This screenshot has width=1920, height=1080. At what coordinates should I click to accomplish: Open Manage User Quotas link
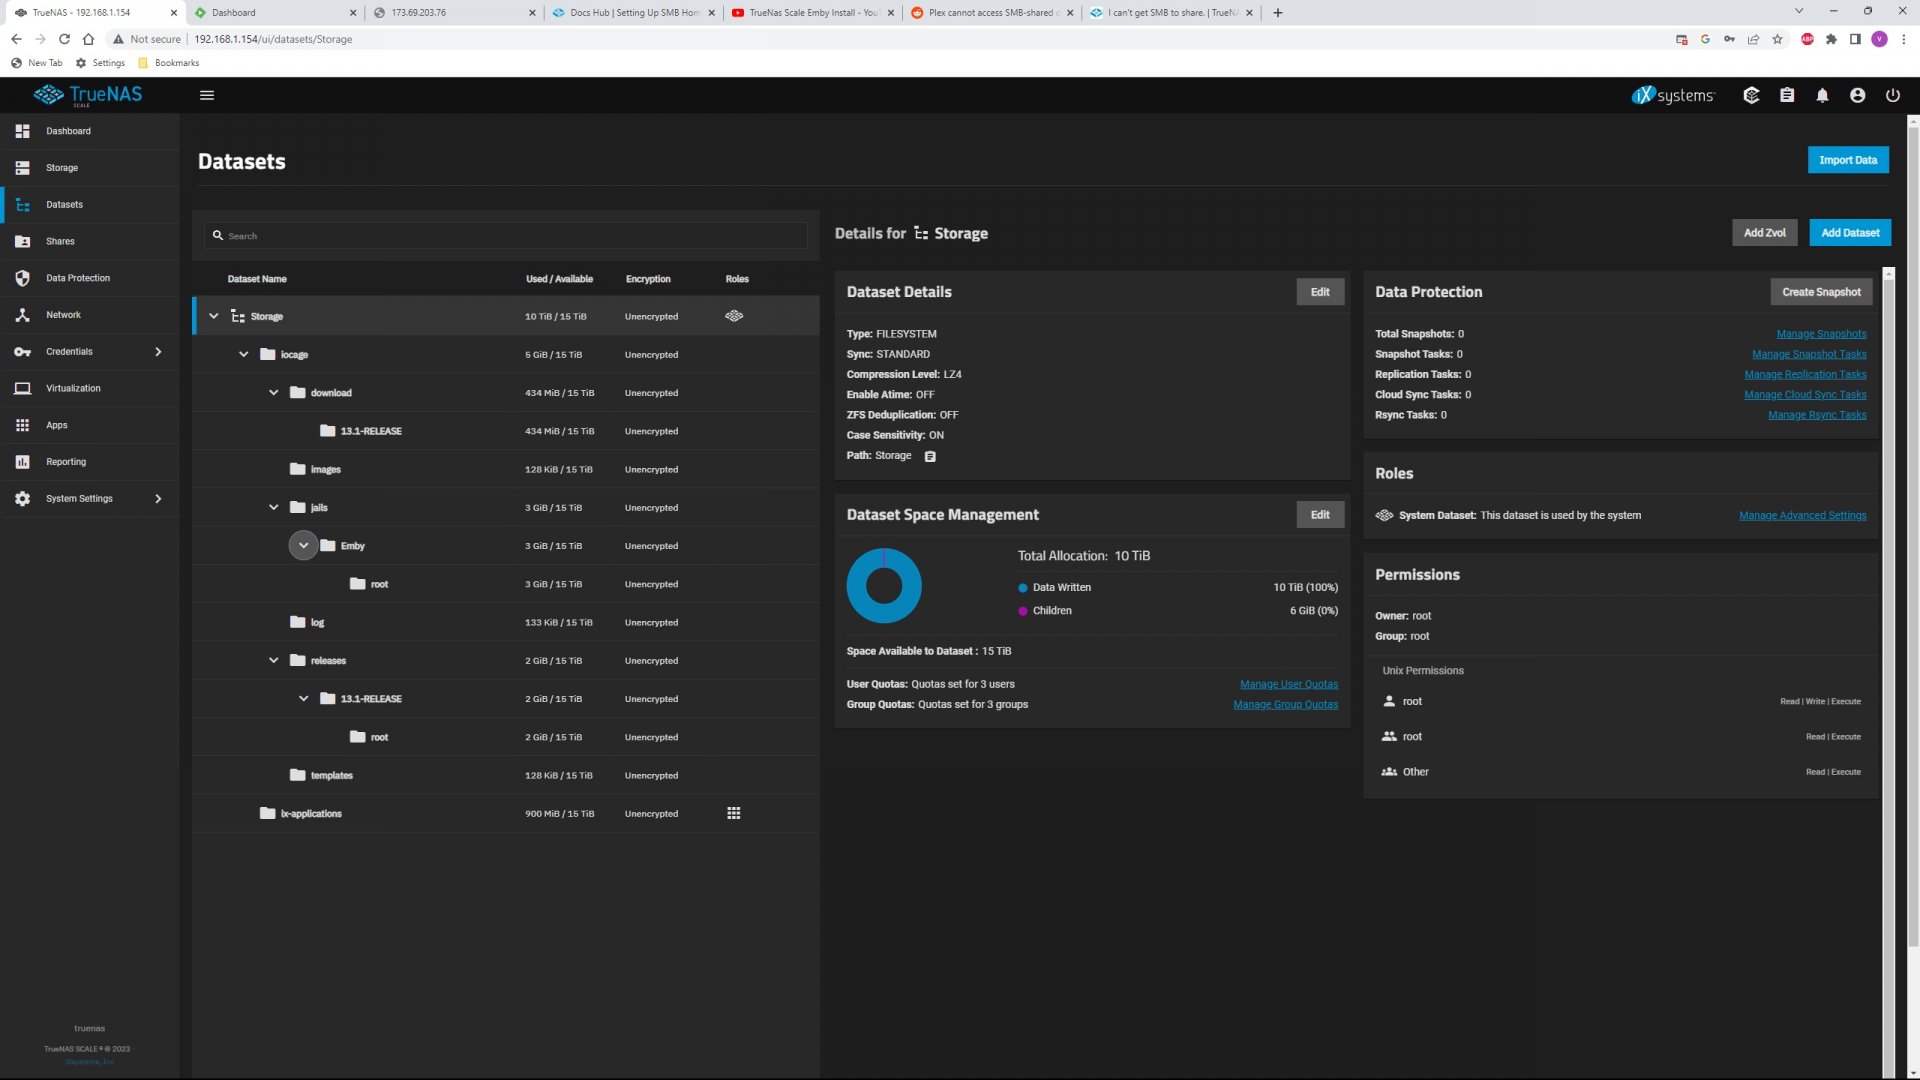tap(1289, 684)
